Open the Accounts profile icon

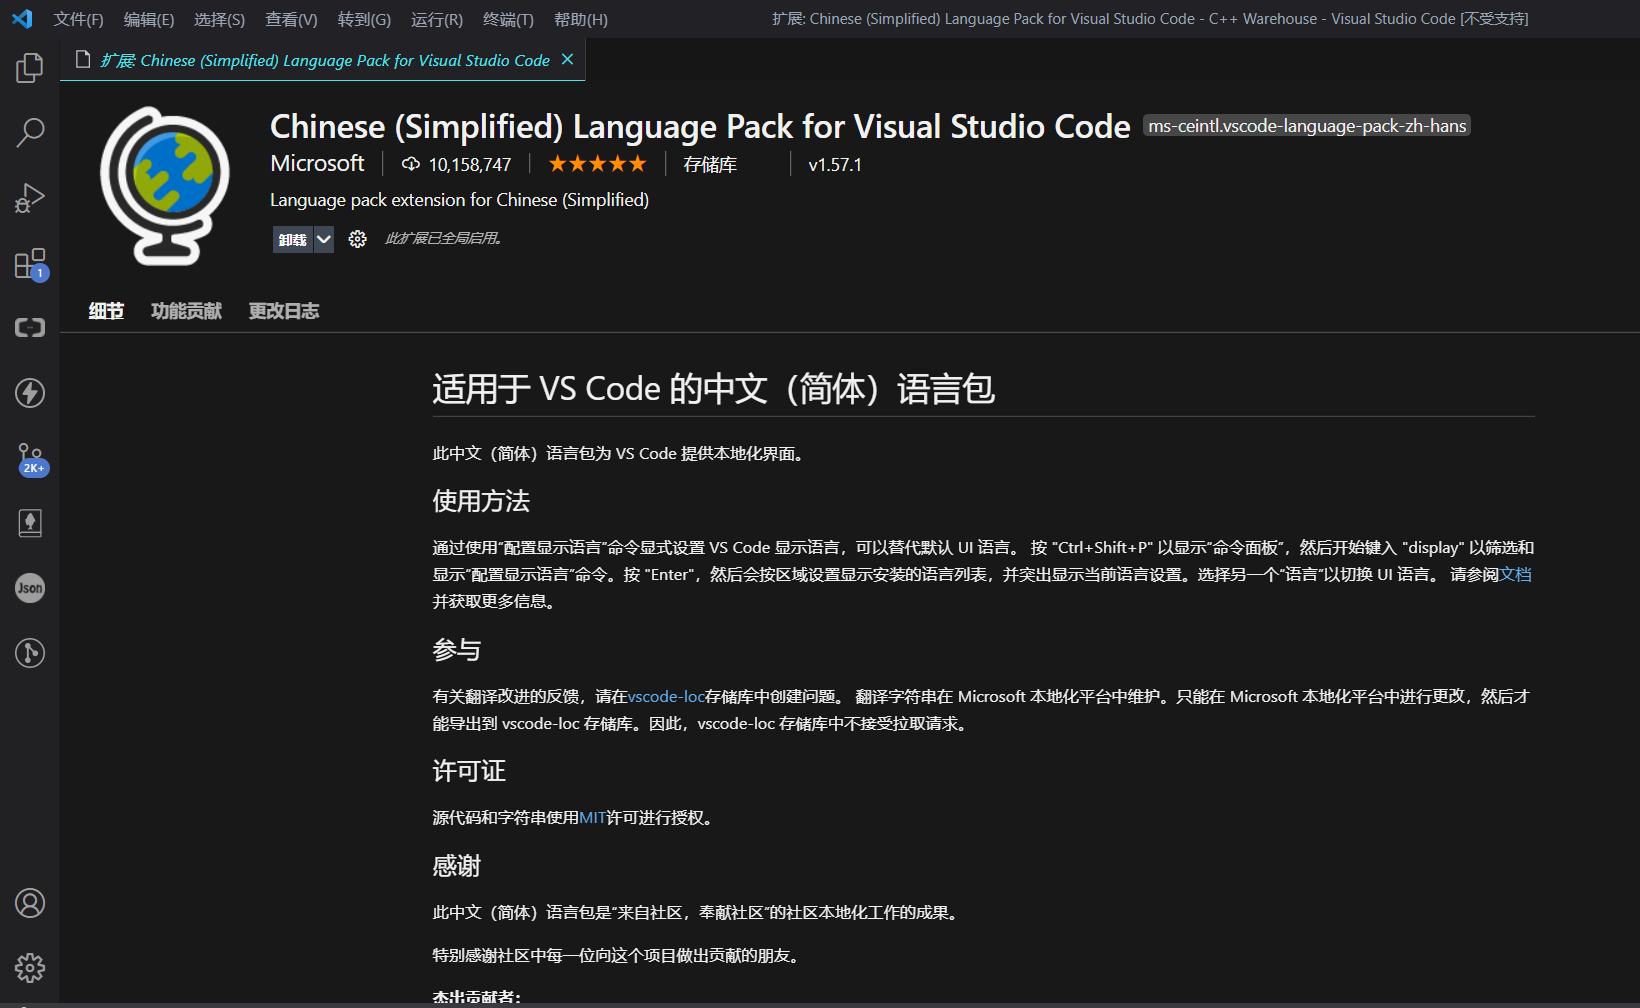pyautogui.click(x=30, y=903)
